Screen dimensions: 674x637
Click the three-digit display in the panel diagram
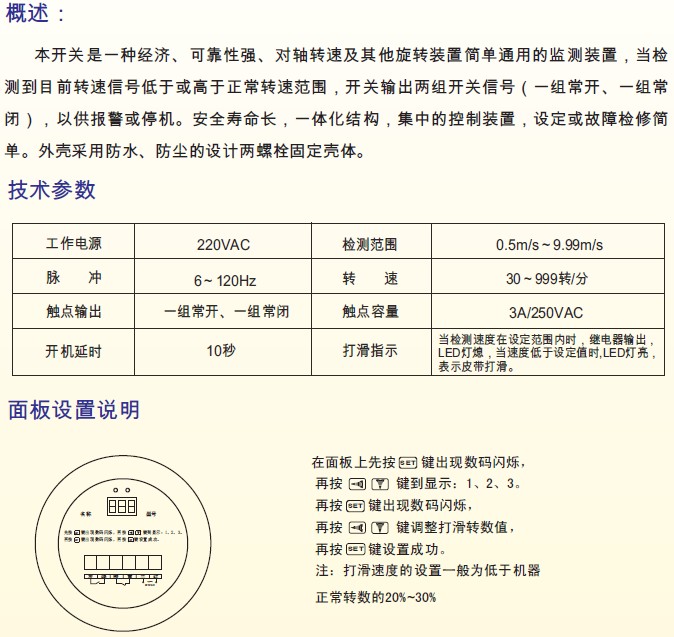(120, 506)
